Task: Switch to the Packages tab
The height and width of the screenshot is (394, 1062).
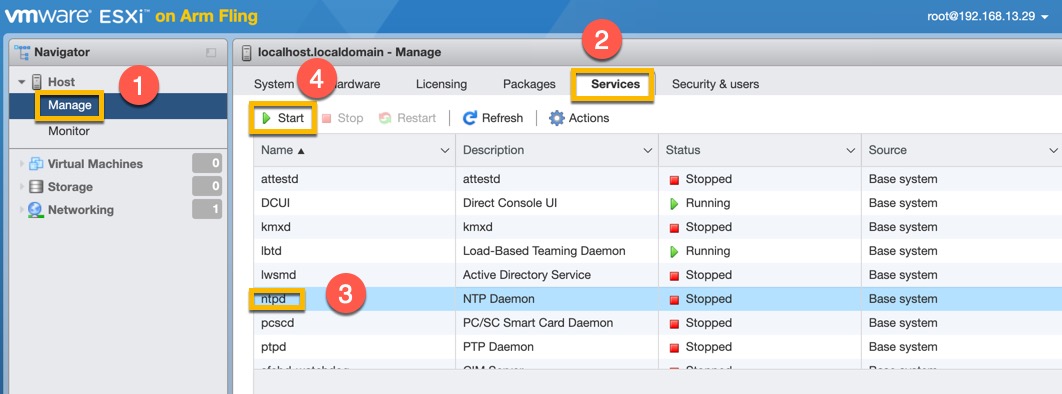Action: click(529, 84)
